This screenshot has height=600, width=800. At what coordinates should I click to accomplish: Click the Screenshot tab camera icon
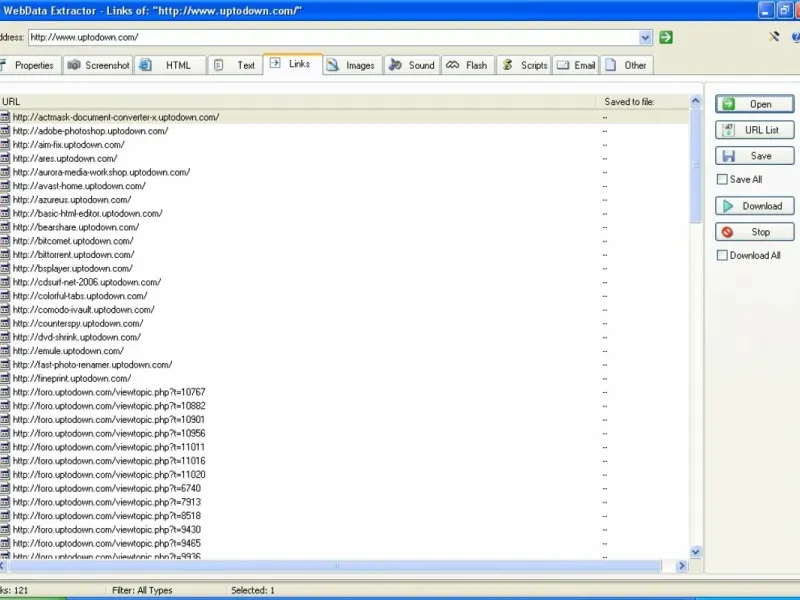[74, 65]
